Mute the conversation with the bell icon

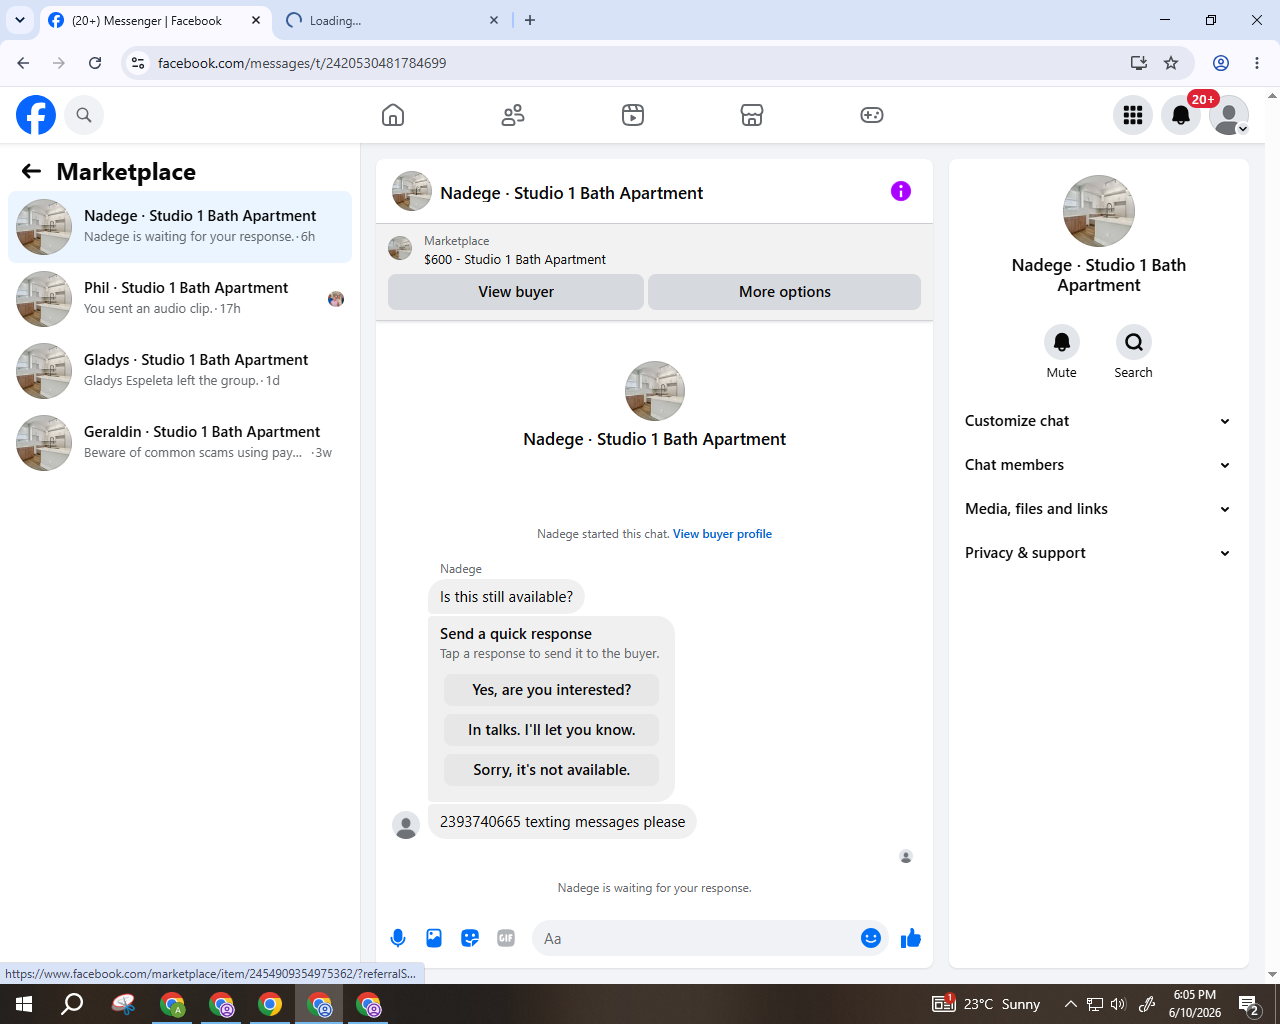tap(1062, 342)
